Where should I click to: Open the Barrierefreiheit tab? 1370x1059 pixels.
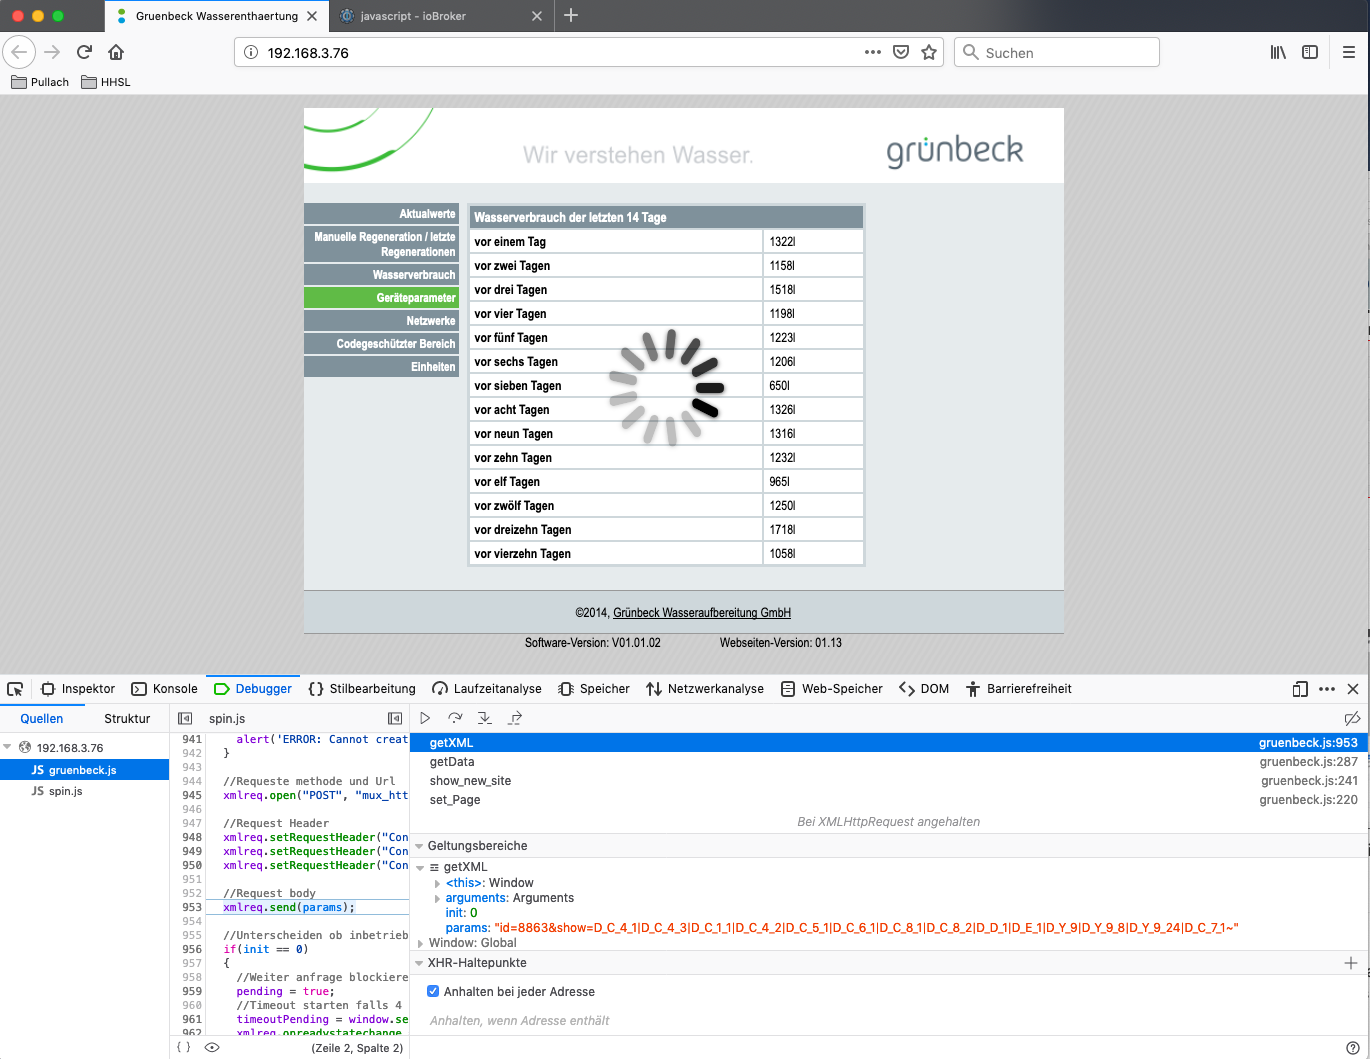(x=1018, y=689)
